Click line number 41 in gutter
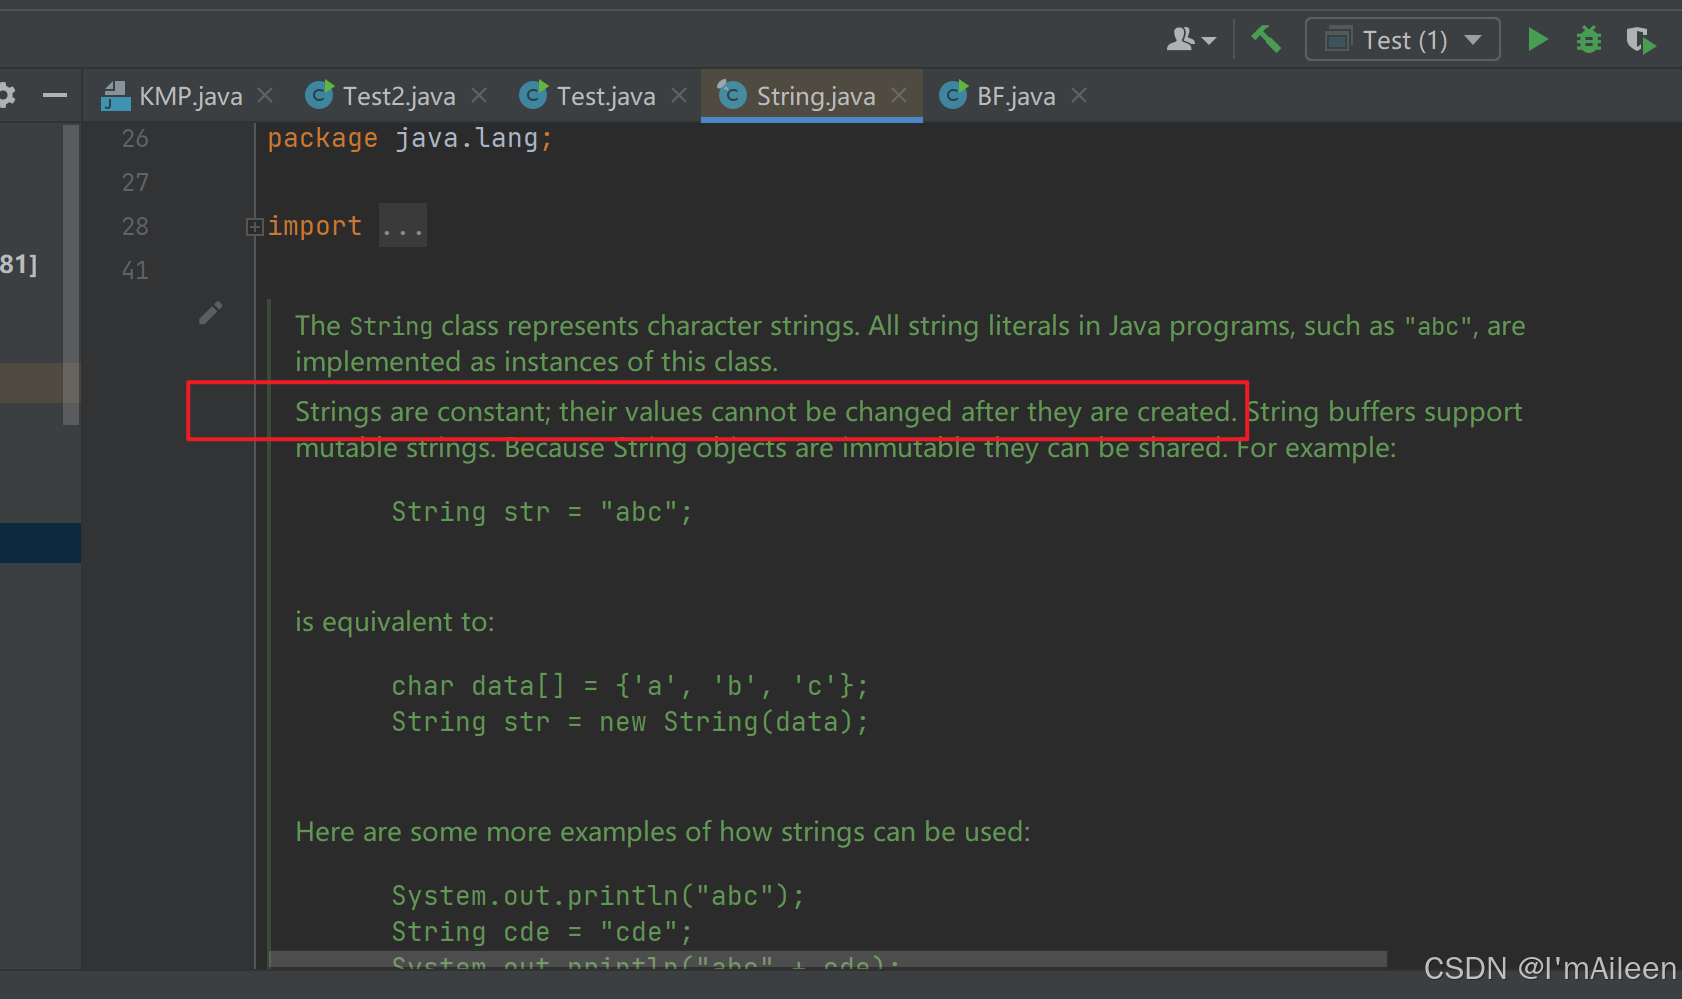Viewport: 1682px width, 999px height. tap(135, 271)
